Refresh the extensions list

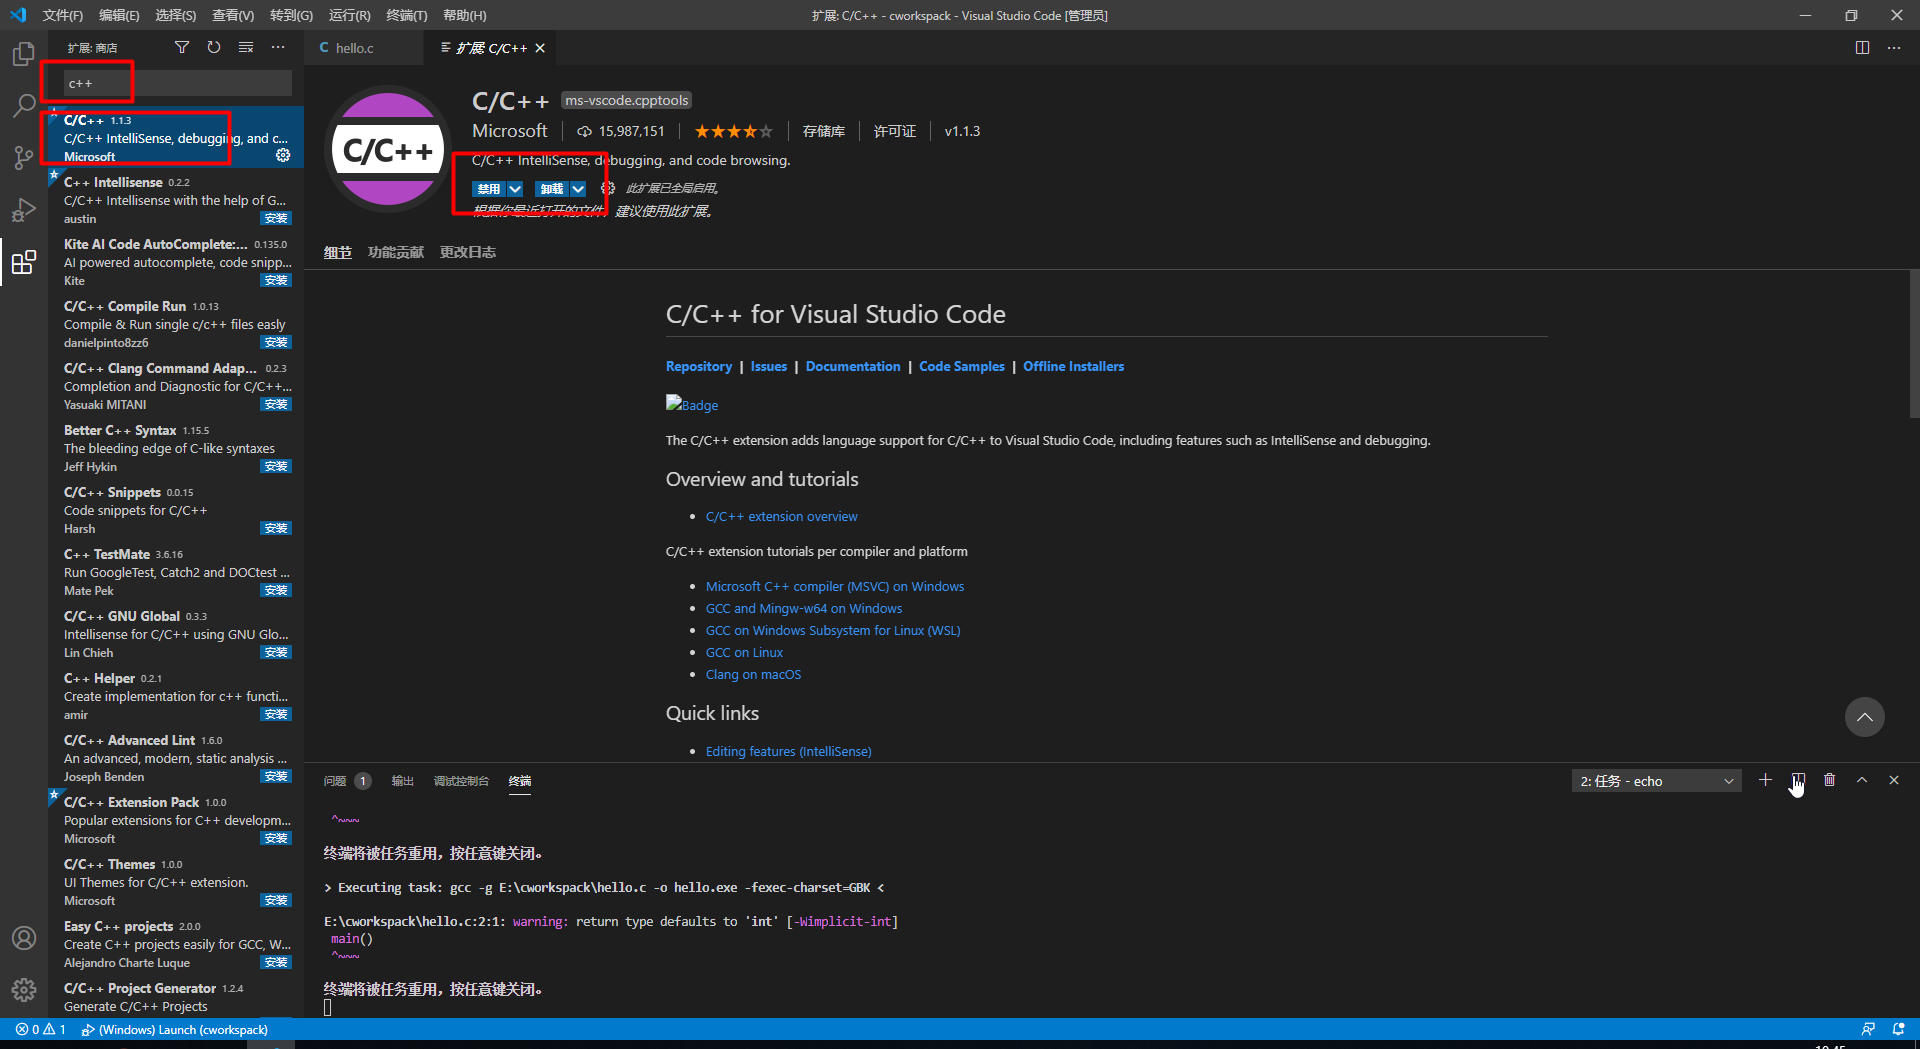[214, 47]
